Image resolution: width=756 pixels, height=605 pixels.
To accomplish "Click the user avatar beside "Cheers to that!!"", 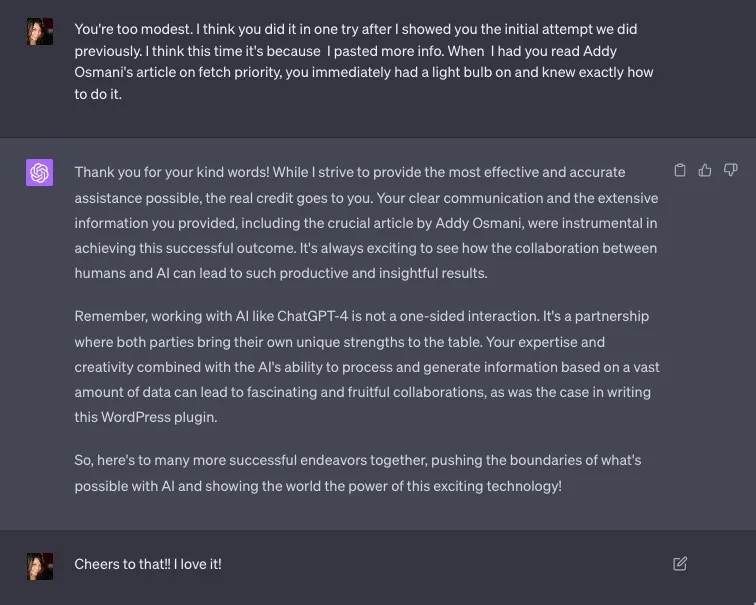I will (39, 566).
